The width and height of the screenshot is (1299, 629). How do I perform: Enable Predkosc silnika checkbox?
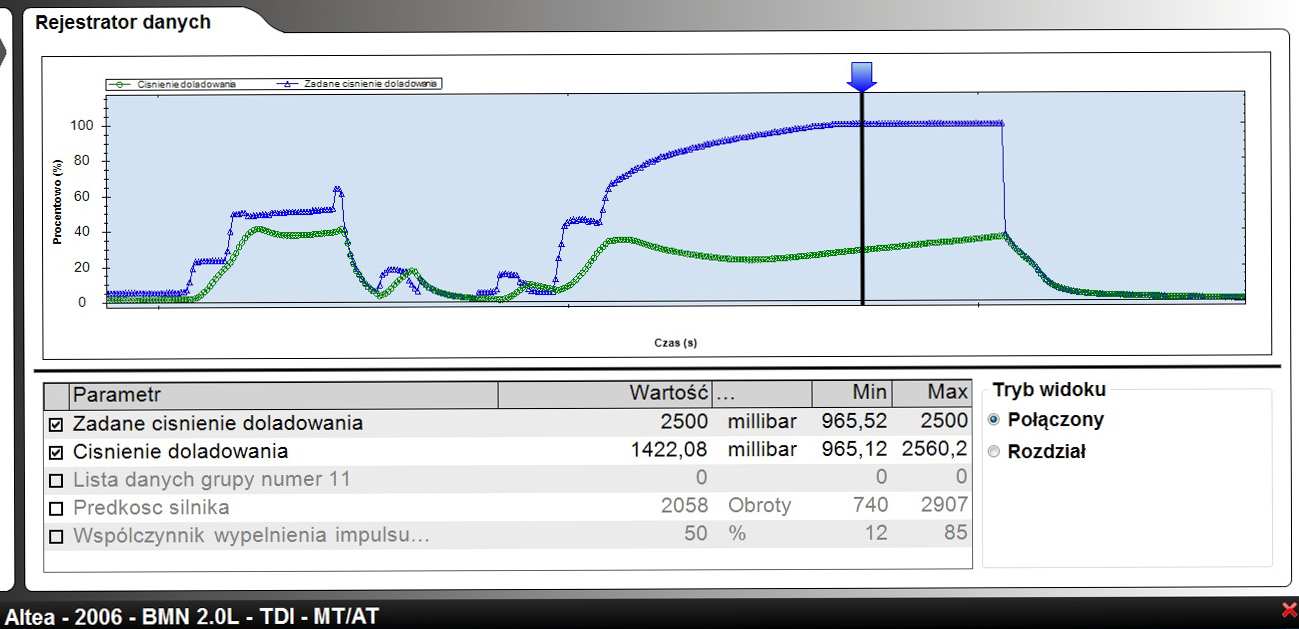pos(56,508)
